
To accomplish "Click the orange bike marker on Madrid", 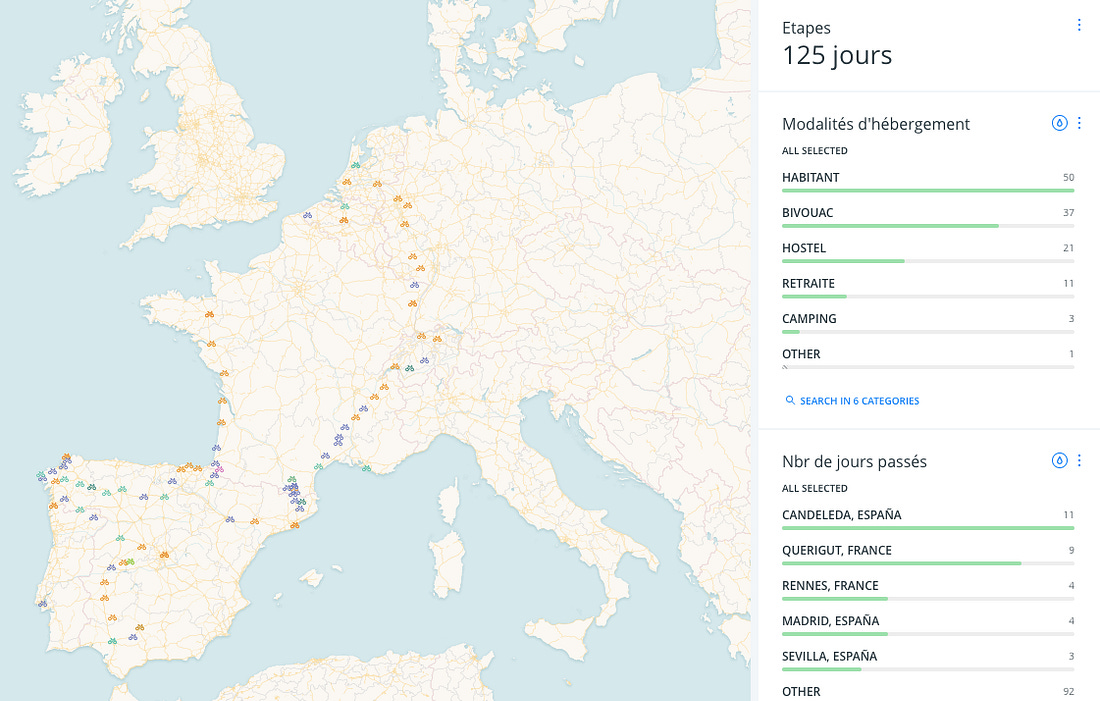I will [x=164, y=555].
